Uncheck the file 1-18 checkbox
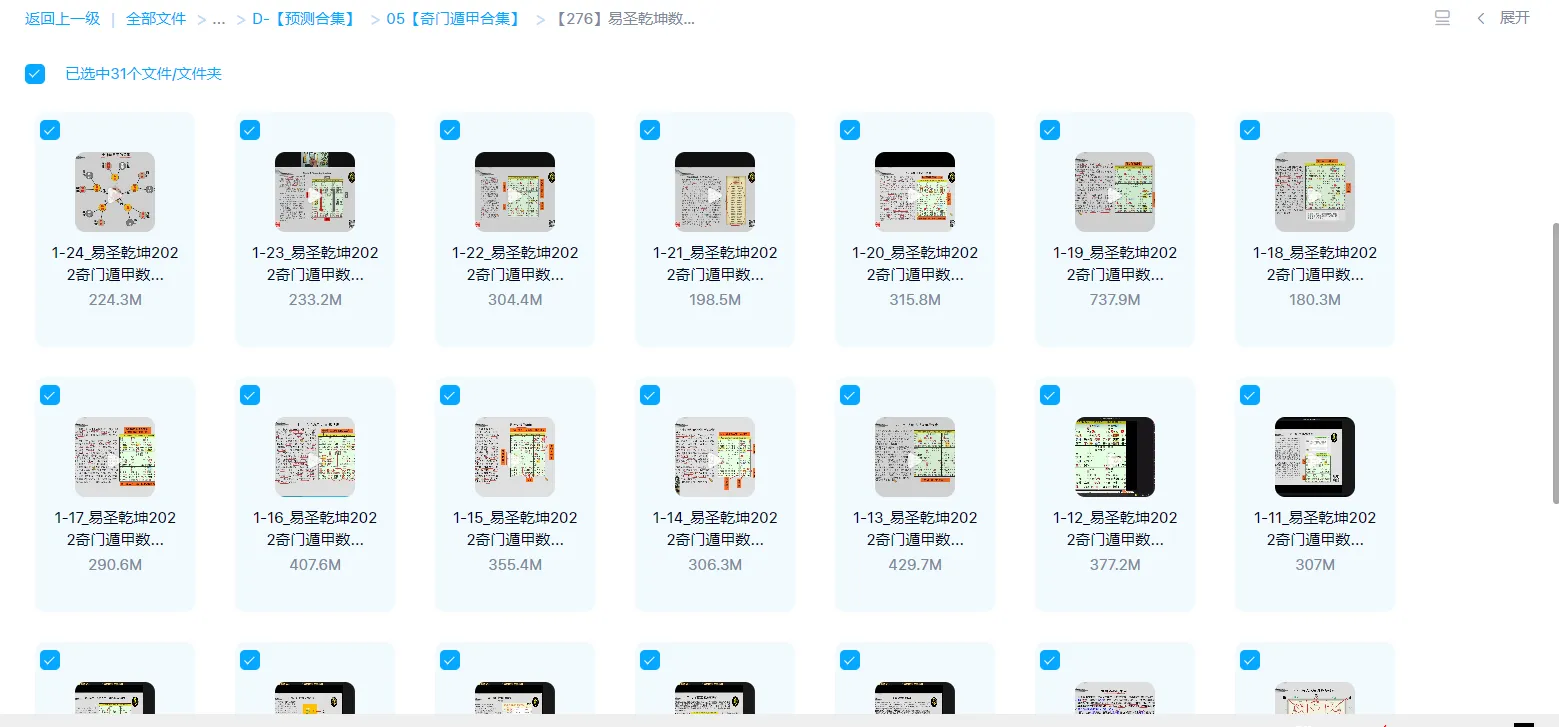 point(1250,130)
